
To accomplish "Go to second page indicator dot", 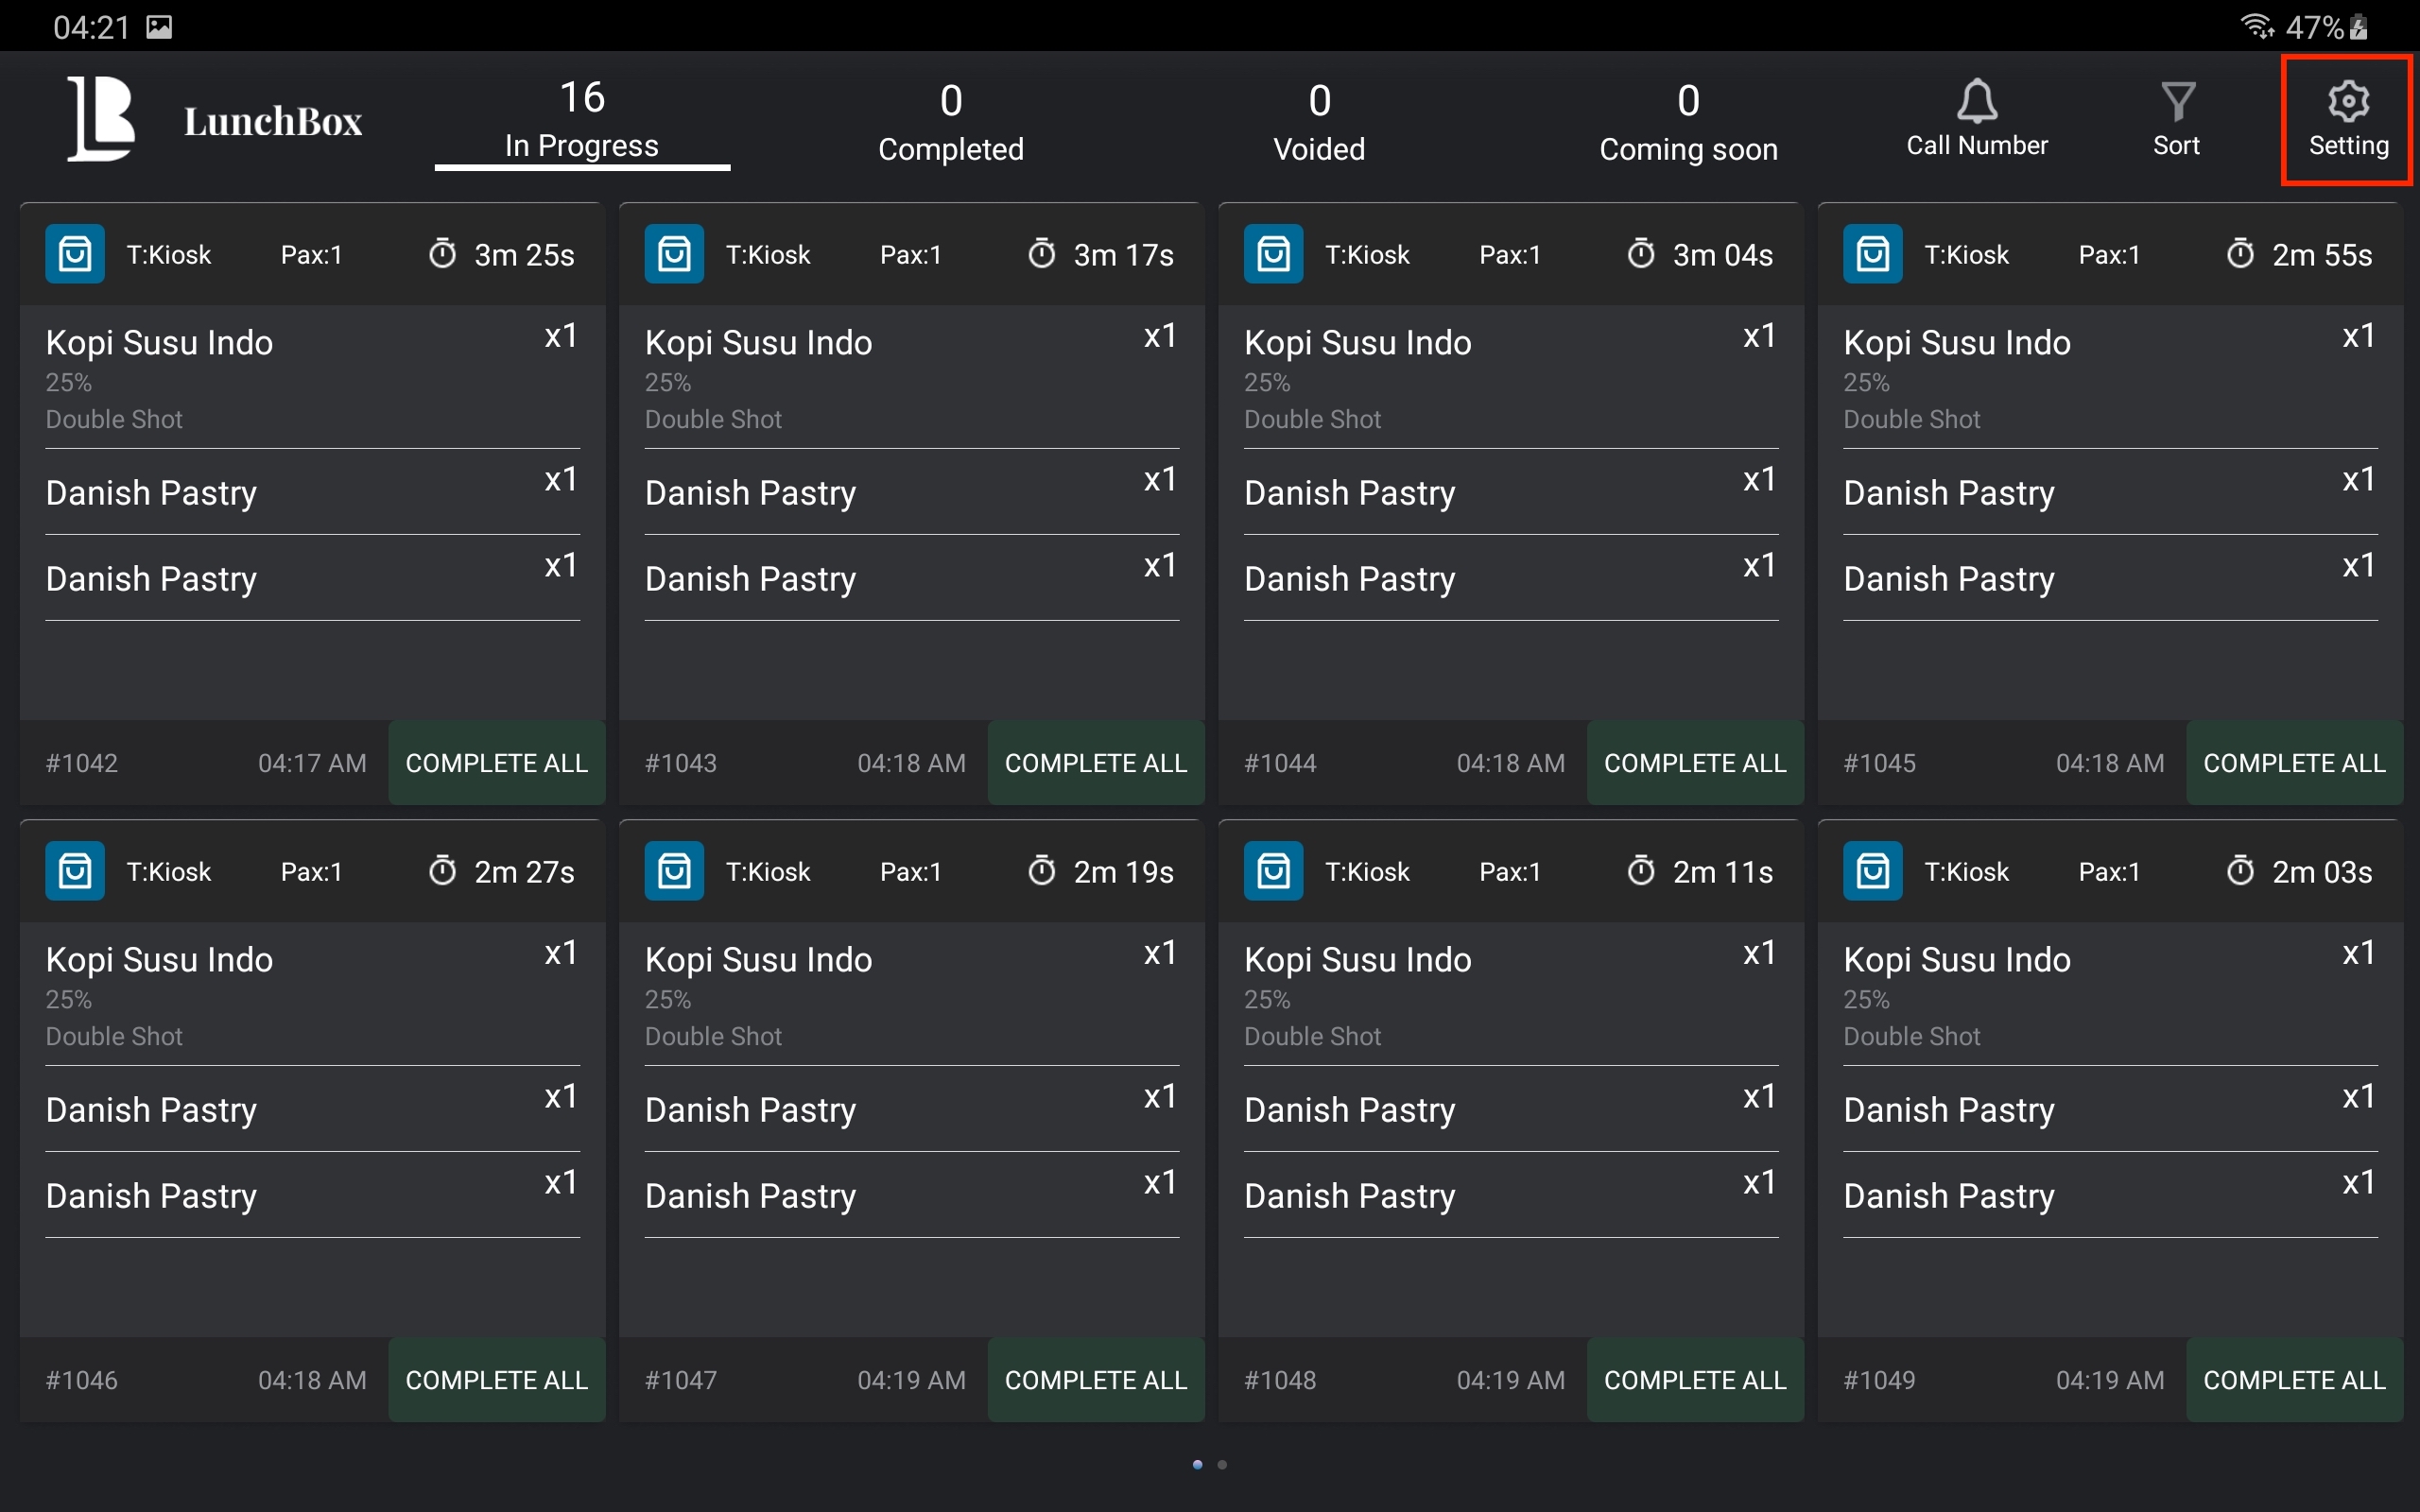I will pos(1222,1464).
